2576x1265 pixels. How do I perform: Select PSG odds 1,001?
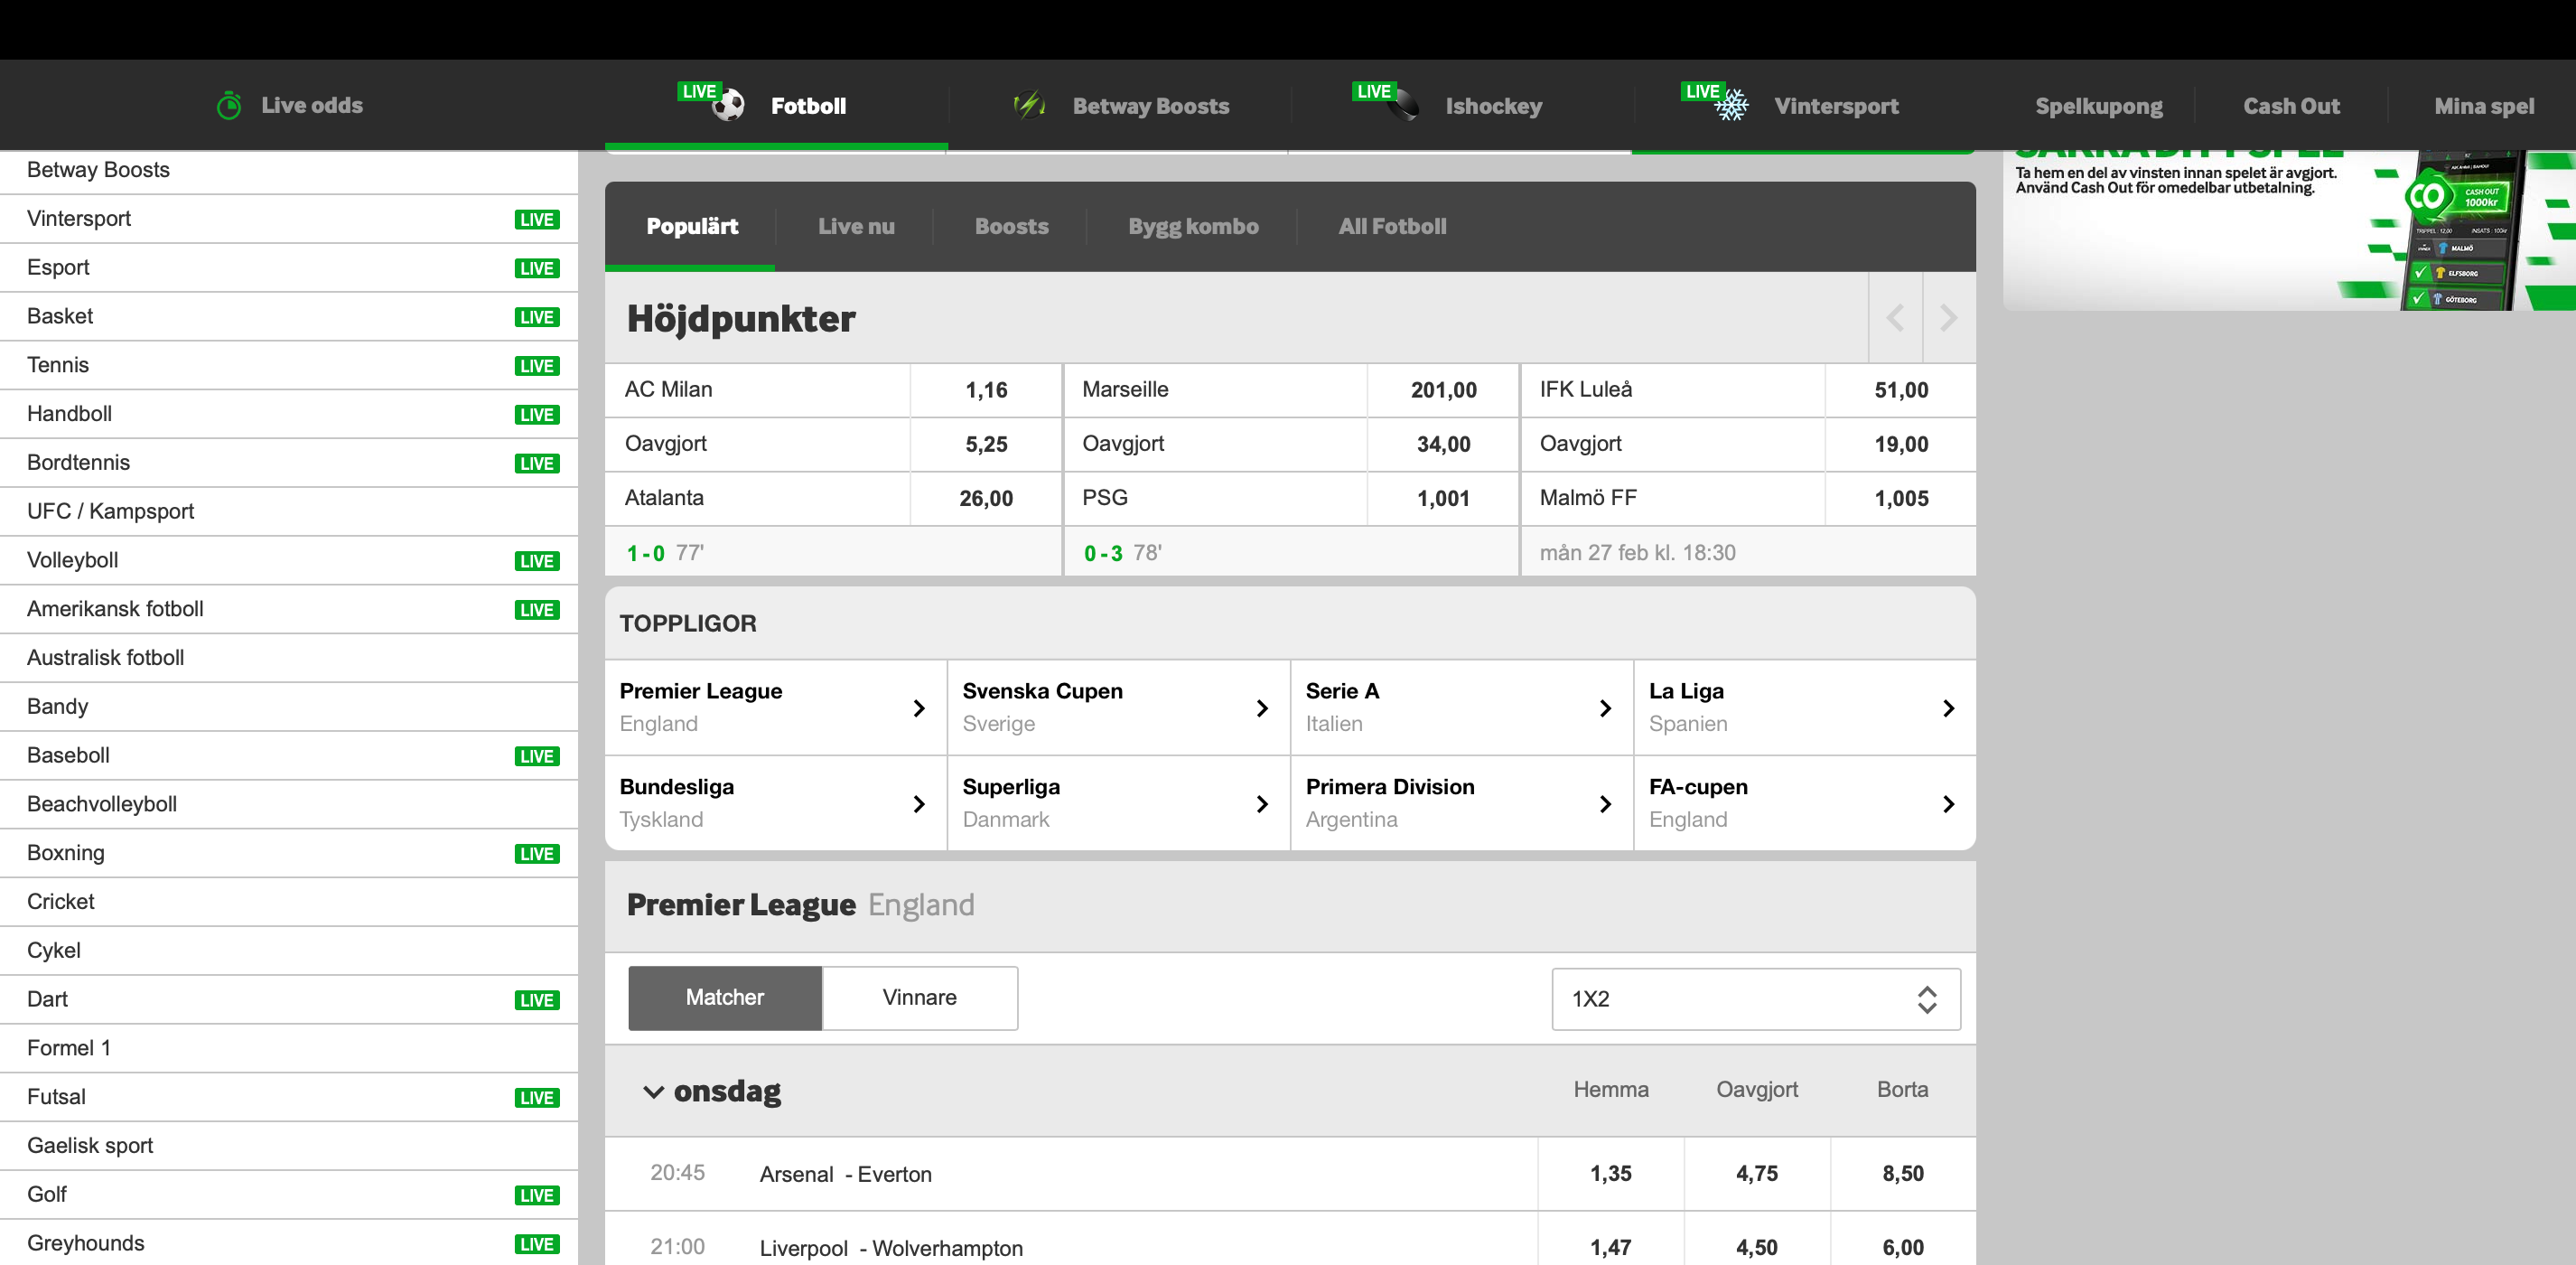click(x=1443, y=498)
